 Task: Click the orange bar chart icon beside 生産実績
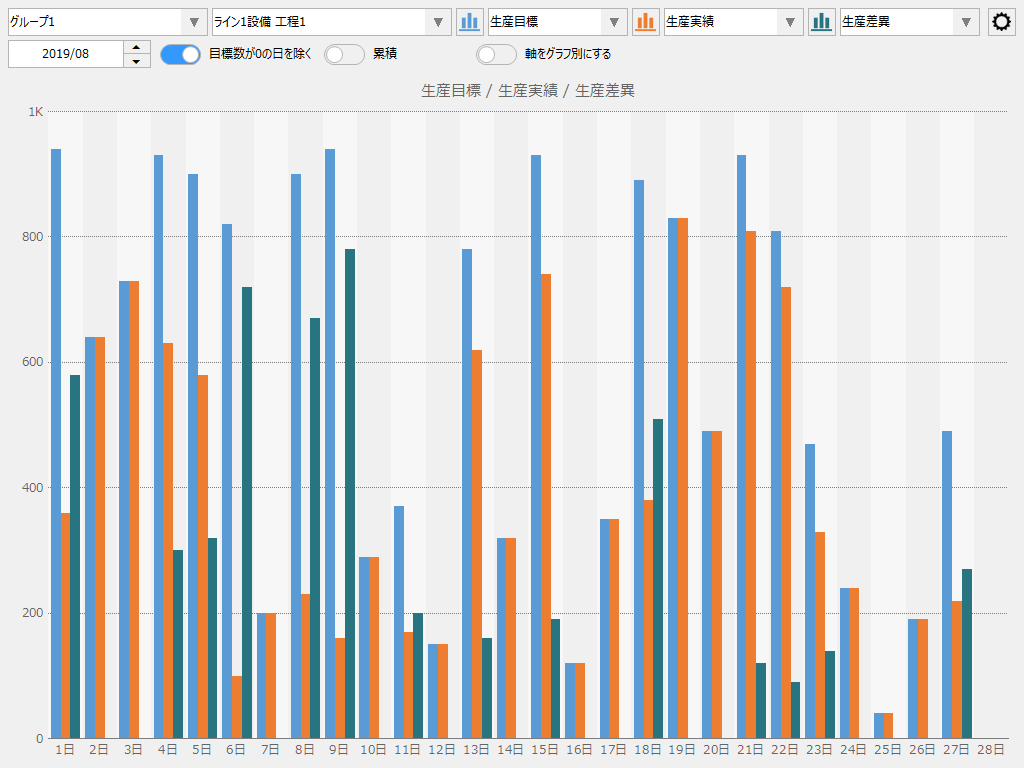click(x=646, y=21)
